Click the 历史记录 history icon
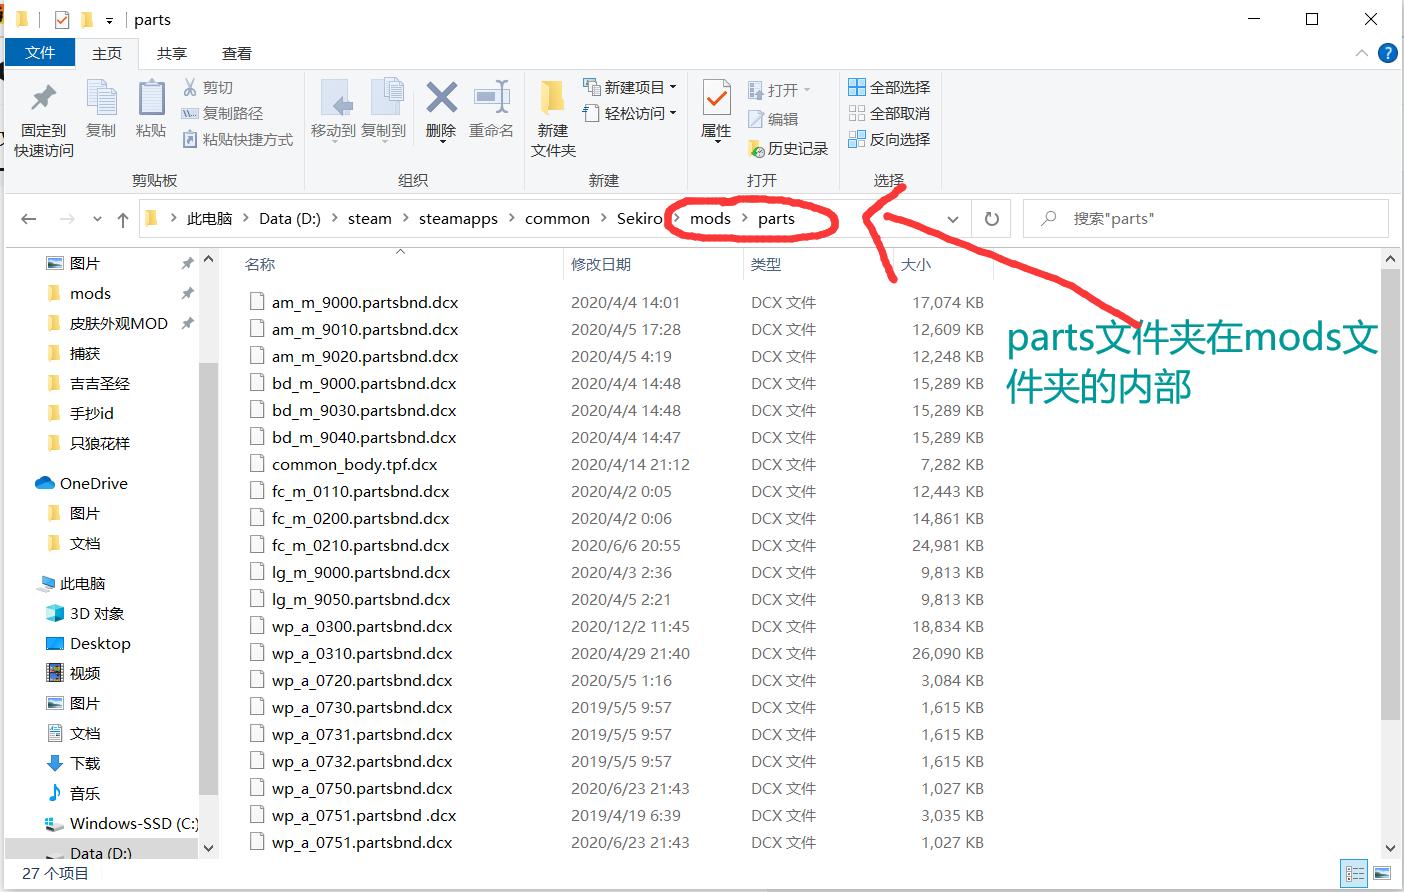Screen dimensions: 1404x892 point(756,149)
